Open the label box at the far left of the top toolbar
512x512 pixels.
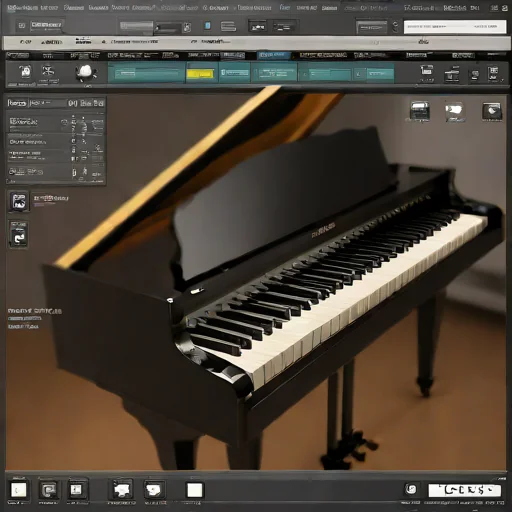coord(46,25)
